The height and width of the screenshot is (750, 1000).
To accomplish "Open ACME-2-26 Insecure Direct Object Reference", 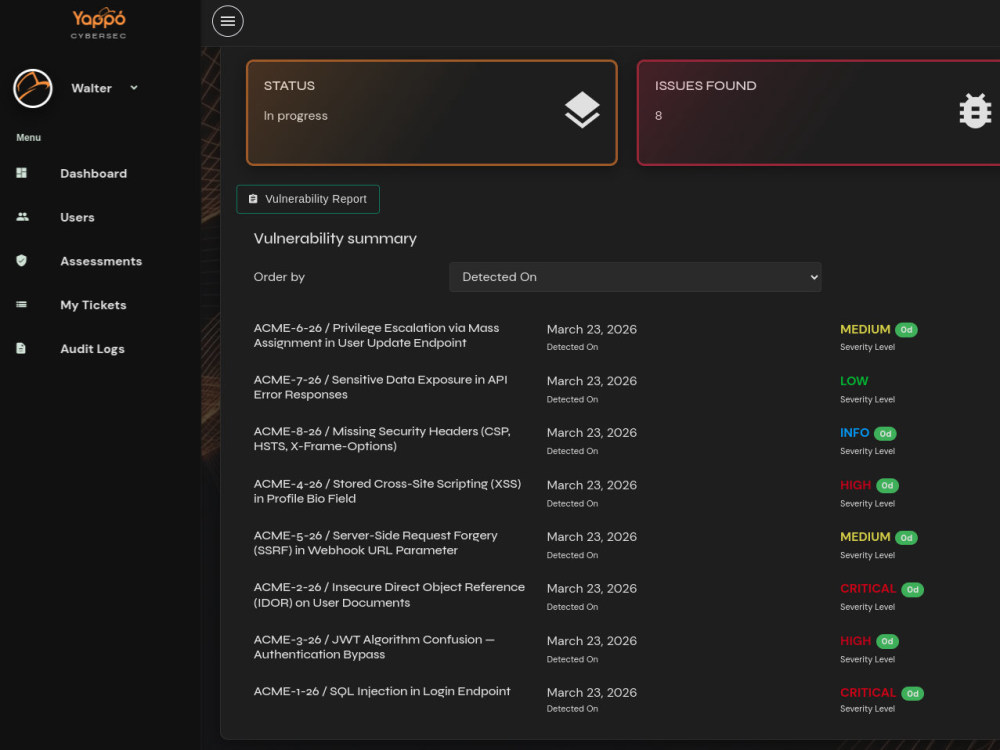I will click(x=389, y=595).
